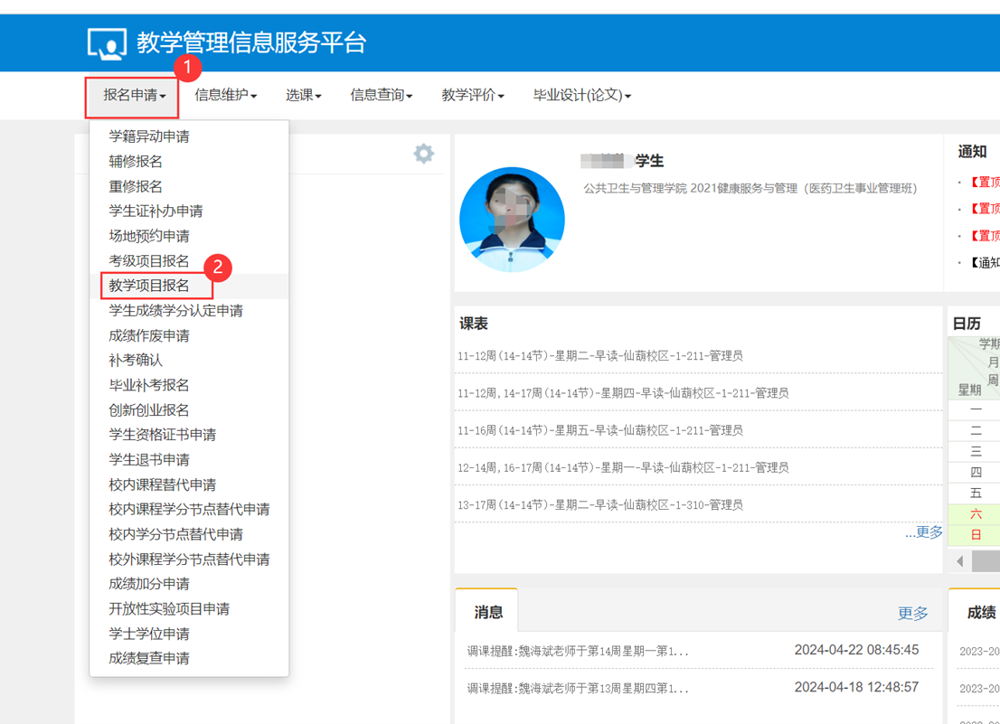Open the first 【置顶】 notification link
Screen dimensions: 1000x724
(x=983, y=181)
